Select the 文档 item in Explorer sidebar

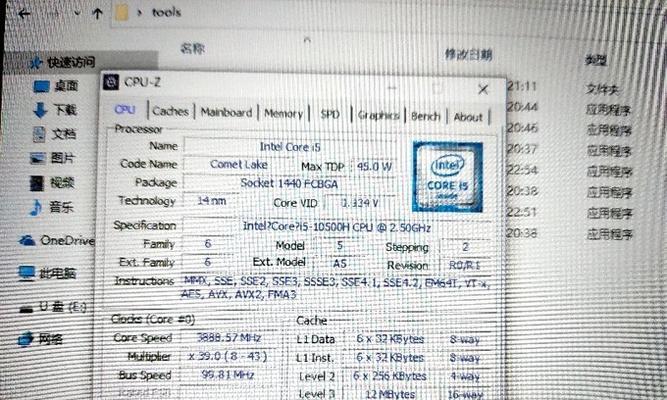point(63,134)
